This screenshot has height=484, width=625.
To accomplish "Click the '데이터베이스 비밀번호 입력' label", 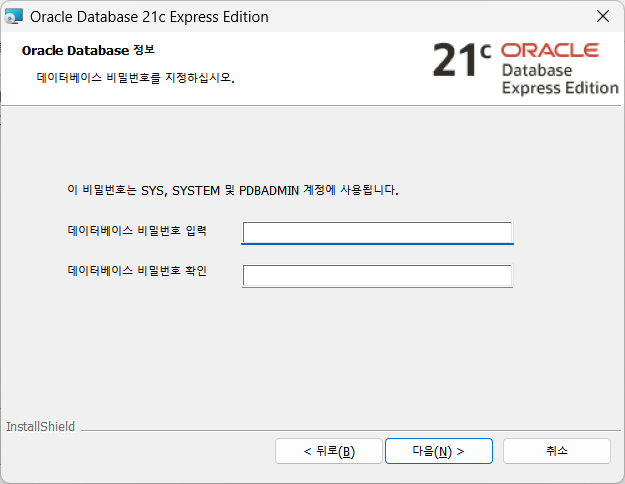I will [x=137, y=230].
